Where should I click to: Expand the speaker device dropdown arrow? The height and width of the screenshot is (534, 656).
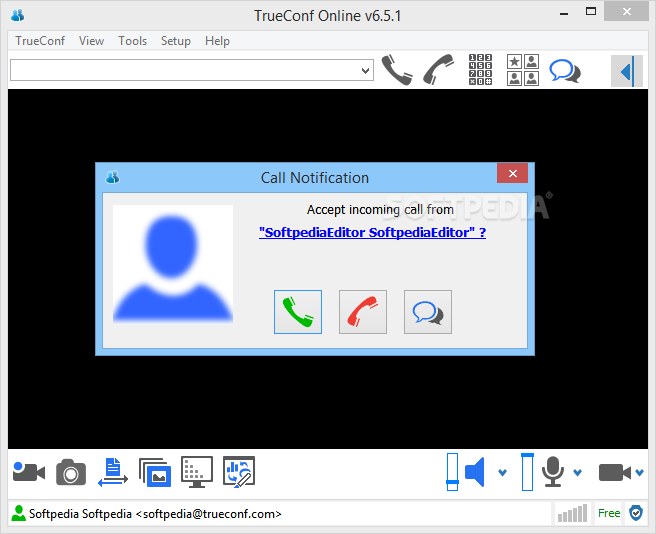tap(502, 472)
